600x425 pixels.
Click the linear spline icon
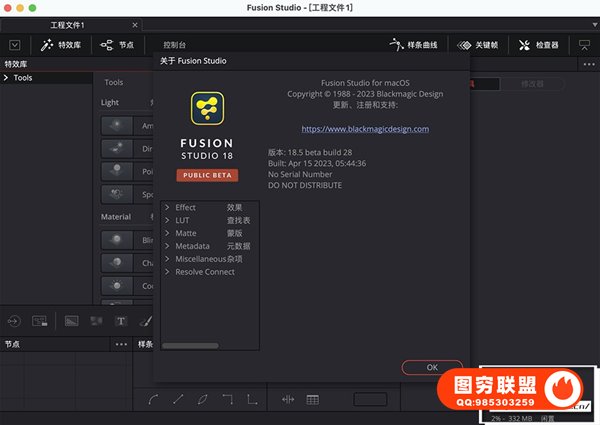[x=178, y=399]
